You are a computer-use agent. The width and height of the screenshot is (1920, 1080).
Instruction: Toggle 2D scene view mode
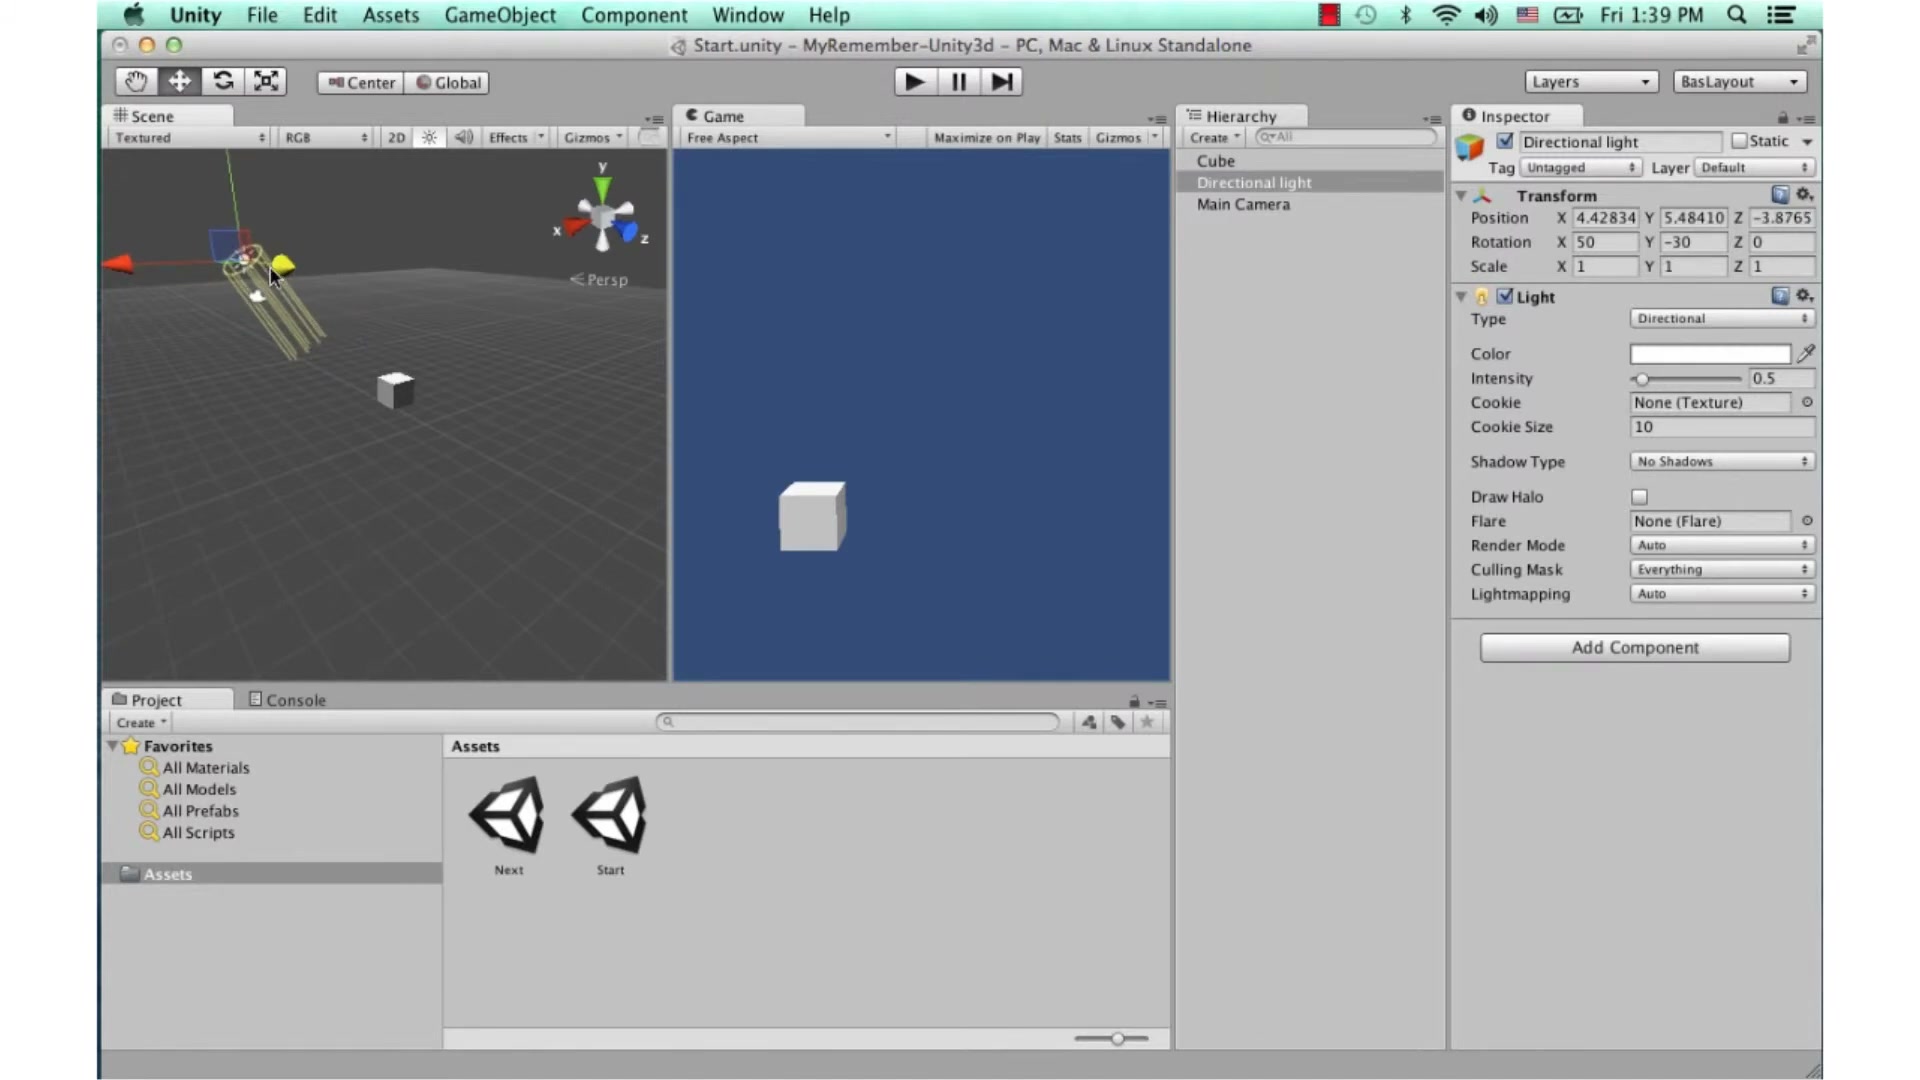click(x=396, y=138)
